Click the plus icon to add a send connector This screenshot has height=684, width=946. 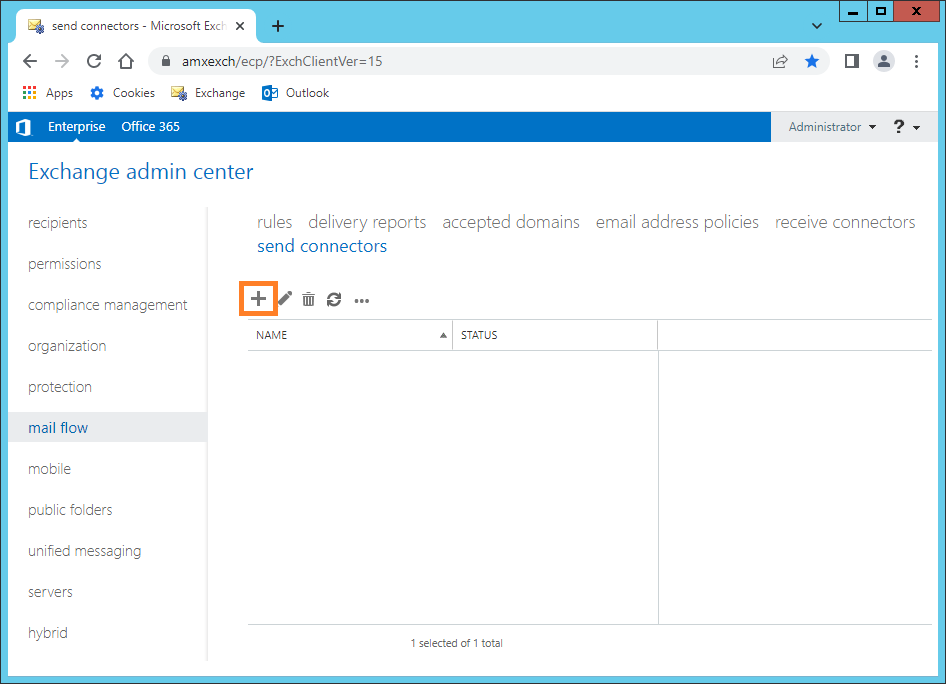point(258,299)
